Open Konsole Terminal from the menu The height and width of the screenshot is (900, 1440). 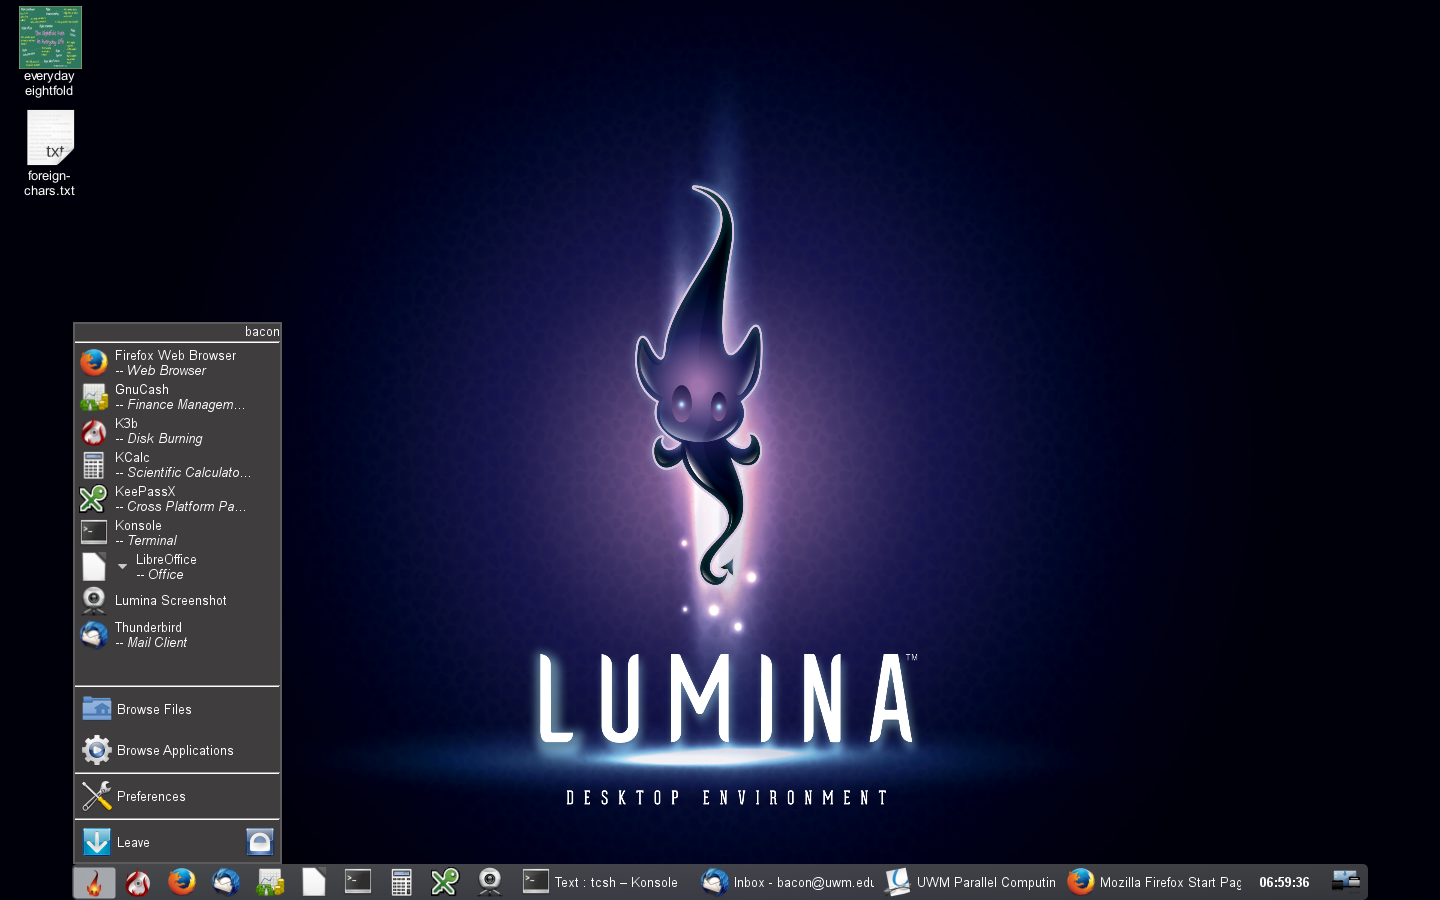(177, 533)
